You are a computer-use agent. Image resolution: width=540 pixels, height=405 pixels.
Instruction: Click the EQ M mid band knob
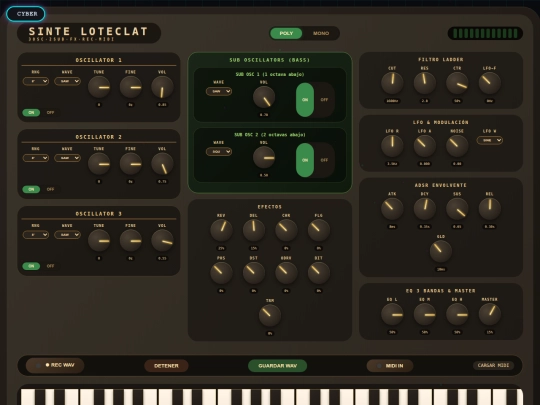click(x=425, y=314)
